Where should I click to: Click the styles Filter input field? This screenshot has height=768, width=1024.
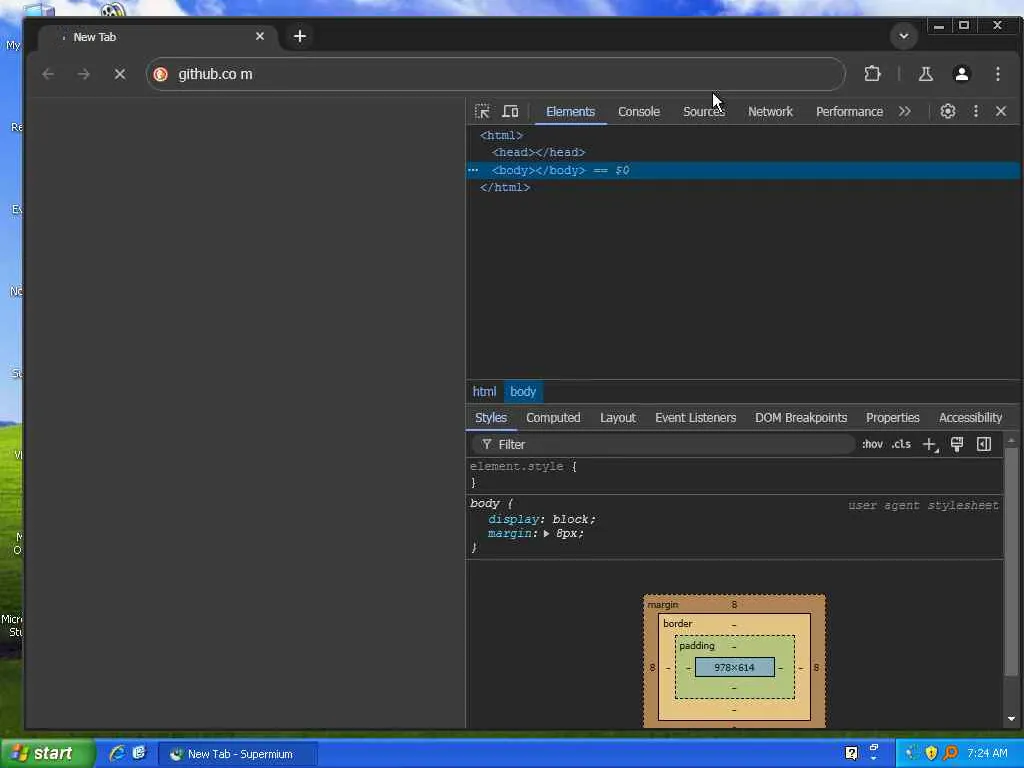tap(670, 444)
